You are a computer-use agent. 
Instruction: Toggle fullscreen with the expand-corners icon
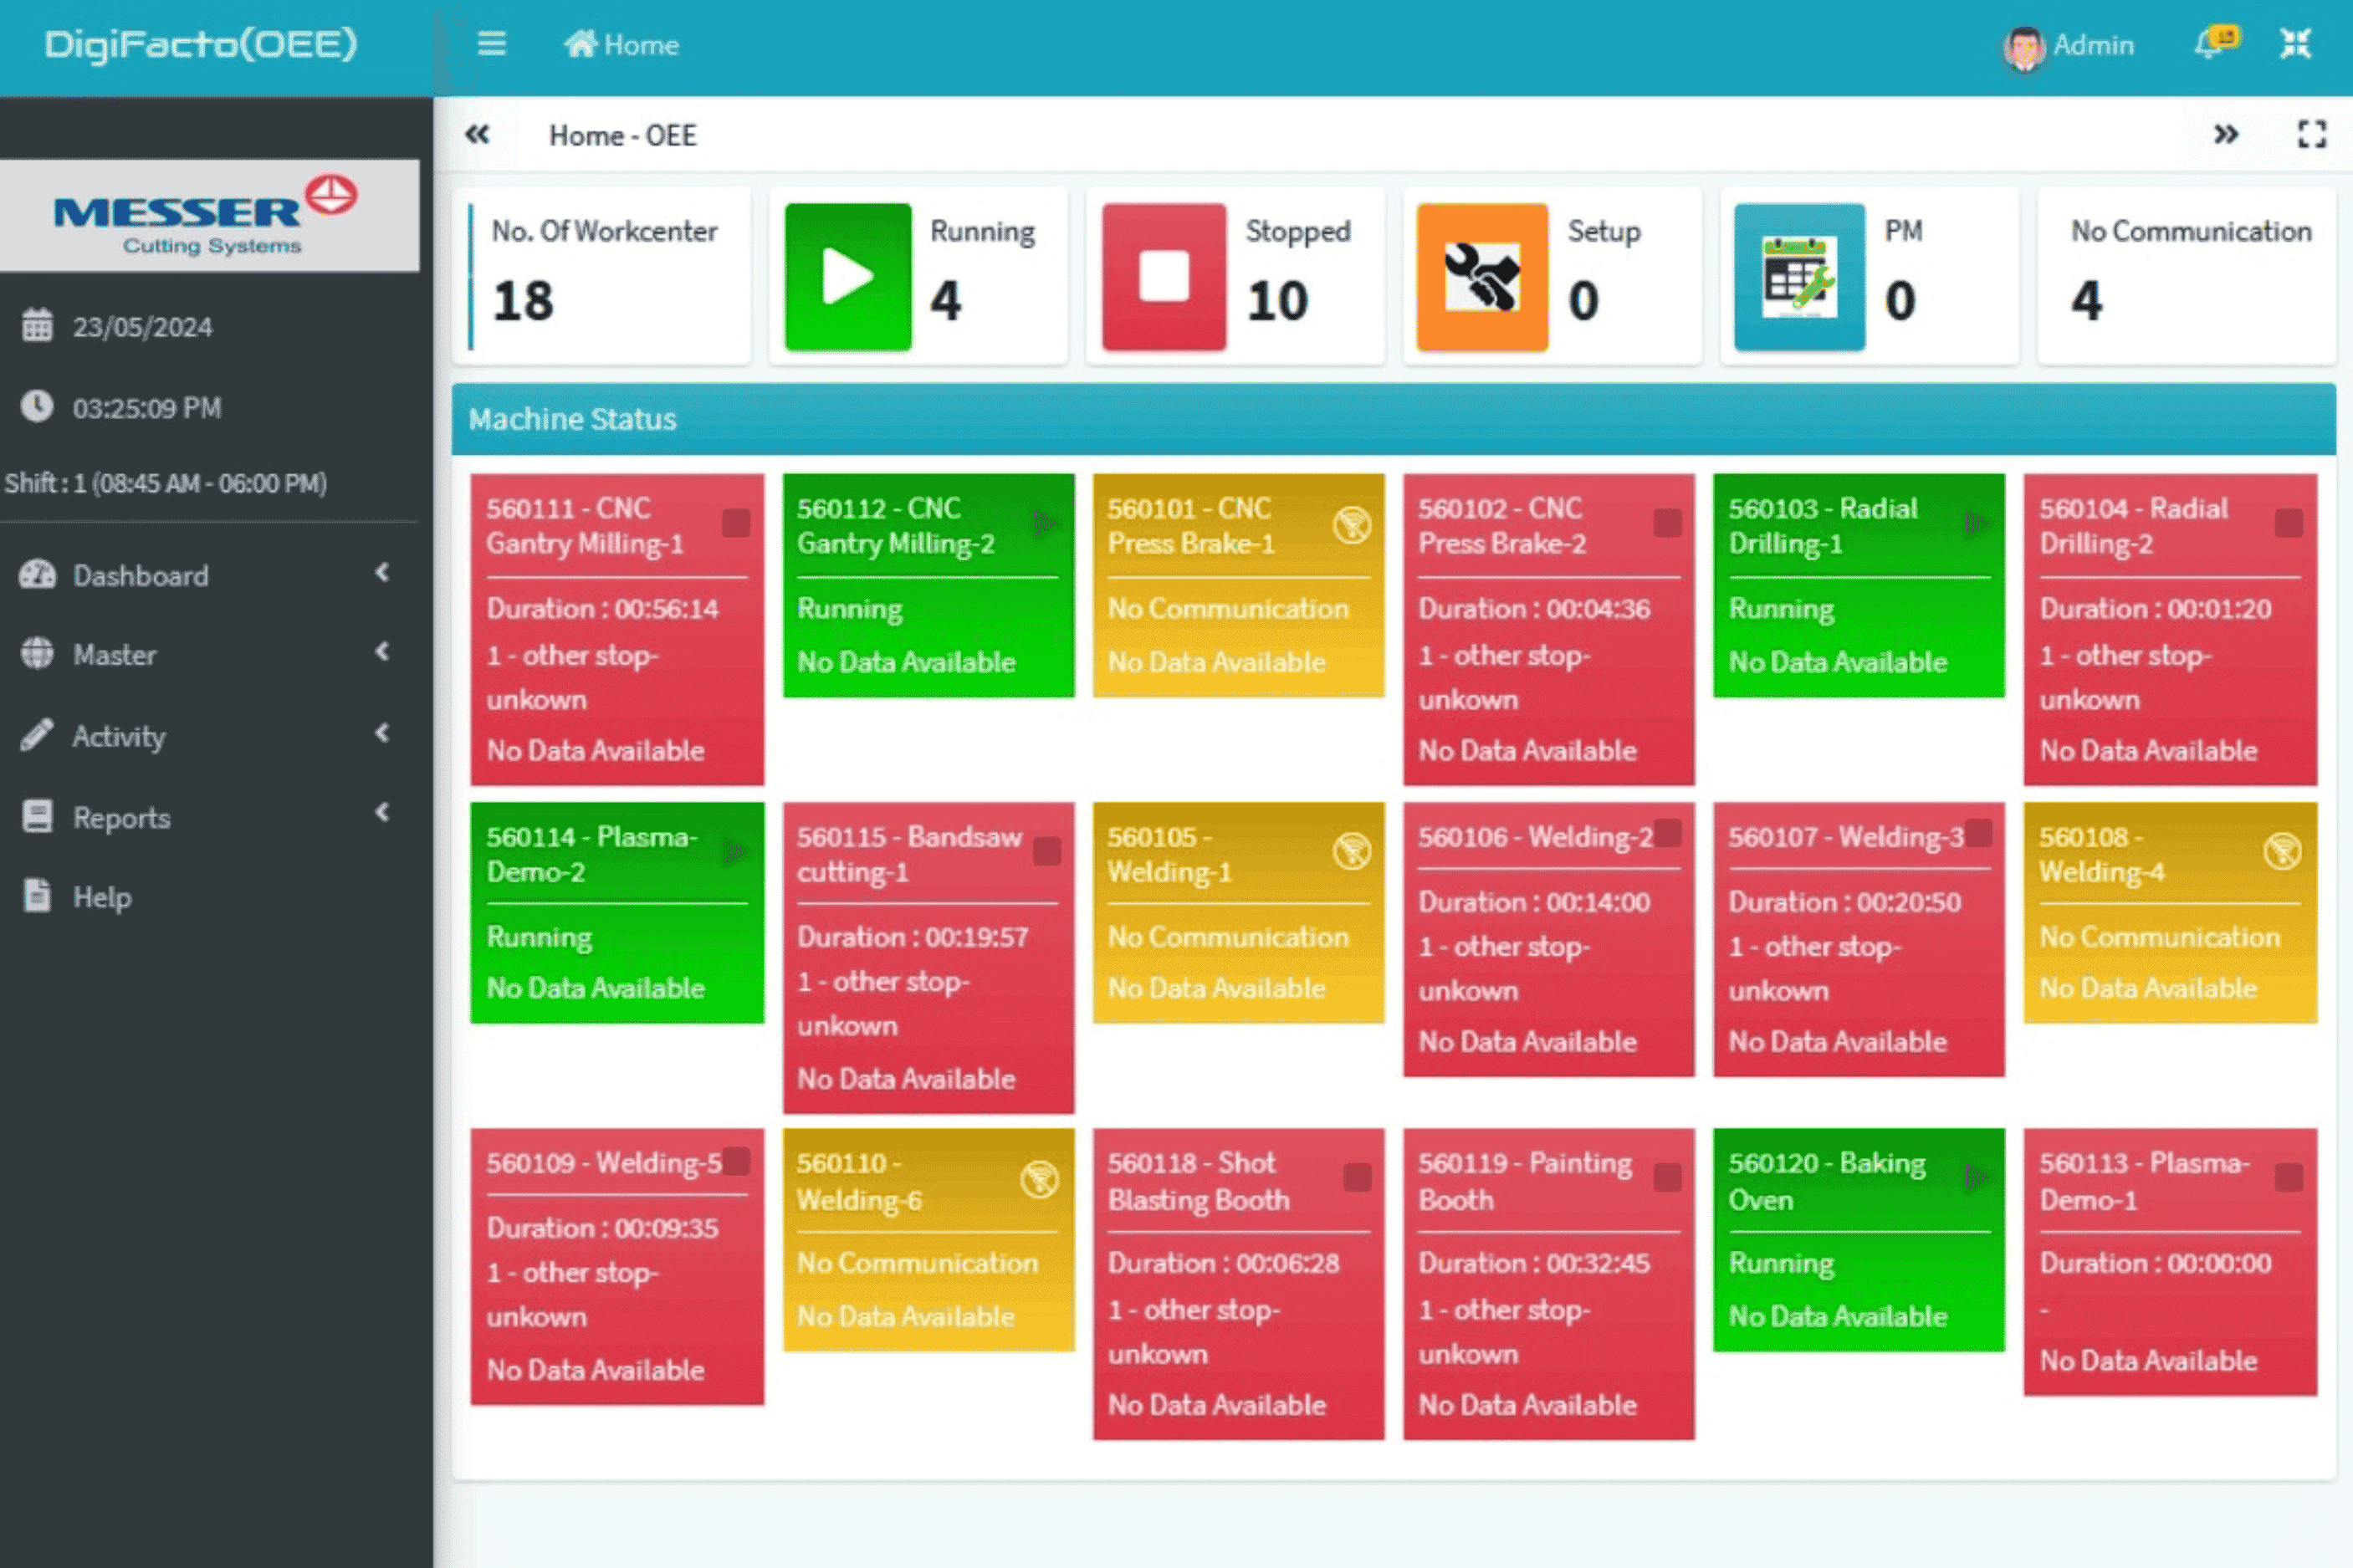tap(2312, 134)
